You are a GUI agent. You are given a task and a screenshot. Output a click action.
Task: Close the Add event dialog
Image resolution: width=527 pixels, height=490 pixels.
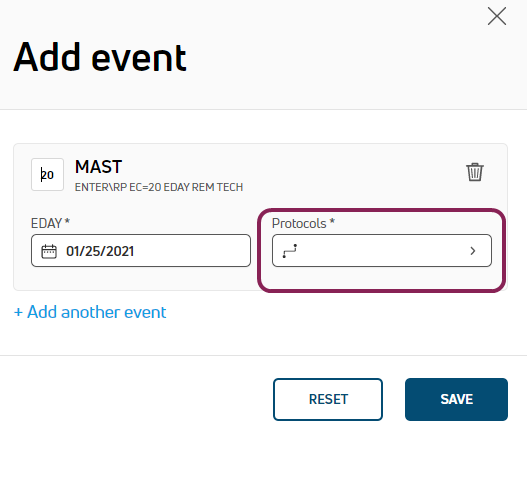[497, 16]
